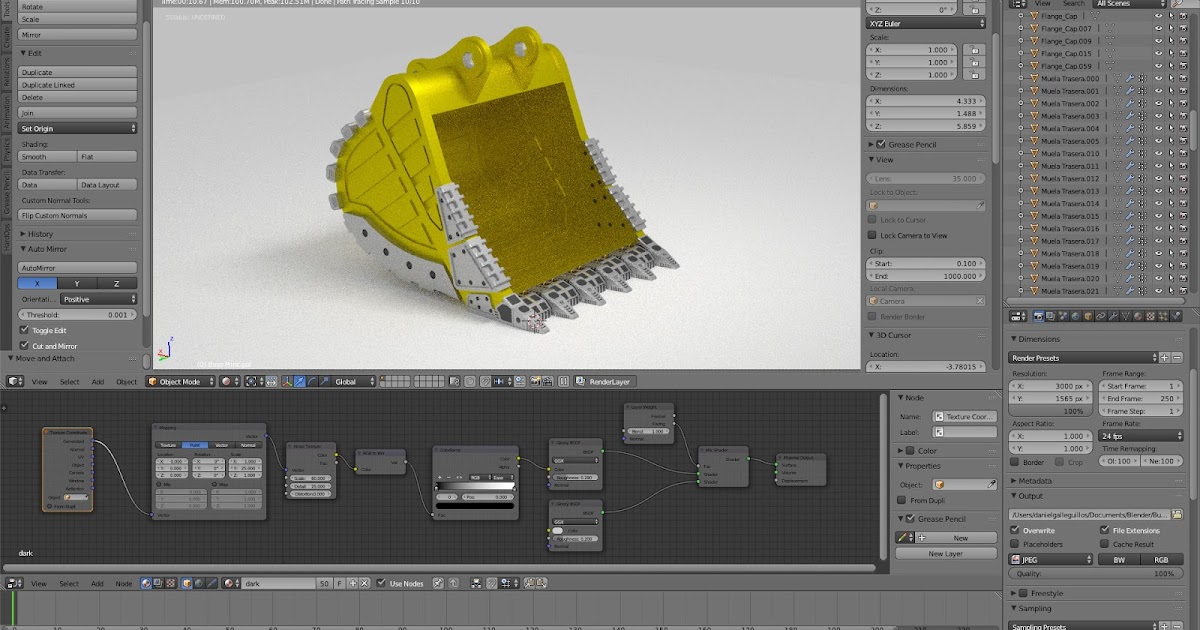Switch node tree to texture nodes icon

pos(171,583)
